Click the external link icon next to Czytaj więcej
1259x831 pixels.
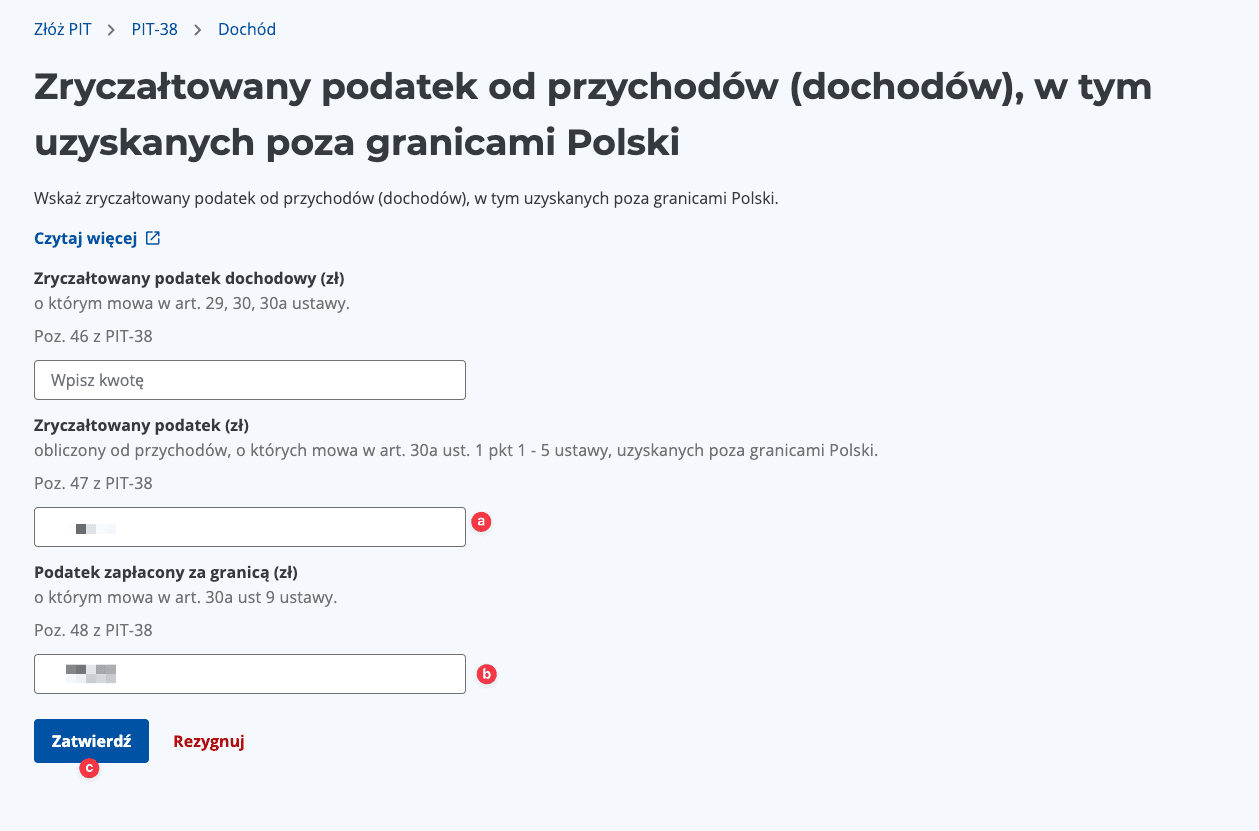[x=152, y=237]
